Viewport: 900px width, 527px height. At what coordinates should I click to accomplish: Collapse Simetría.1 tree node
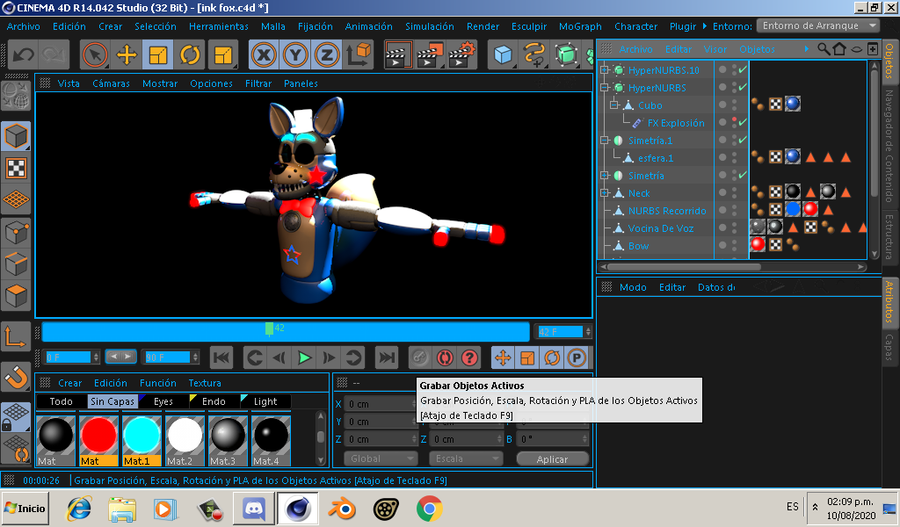click(x=604, y=140)
